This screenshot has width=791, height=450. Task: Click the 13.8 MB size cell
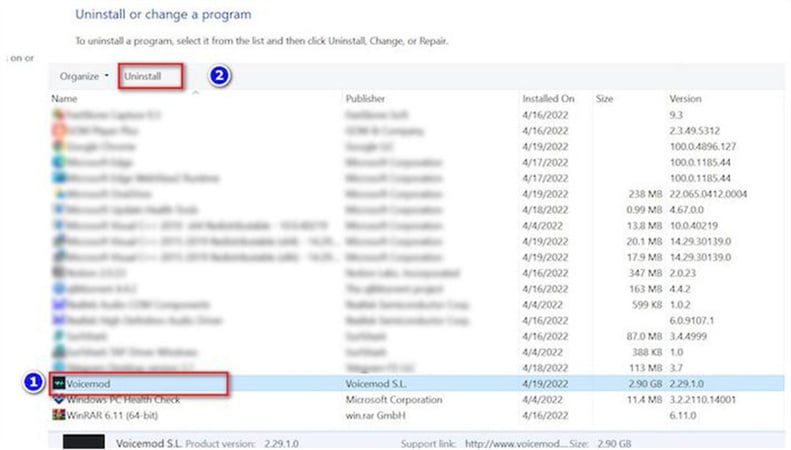coord(644,226)
